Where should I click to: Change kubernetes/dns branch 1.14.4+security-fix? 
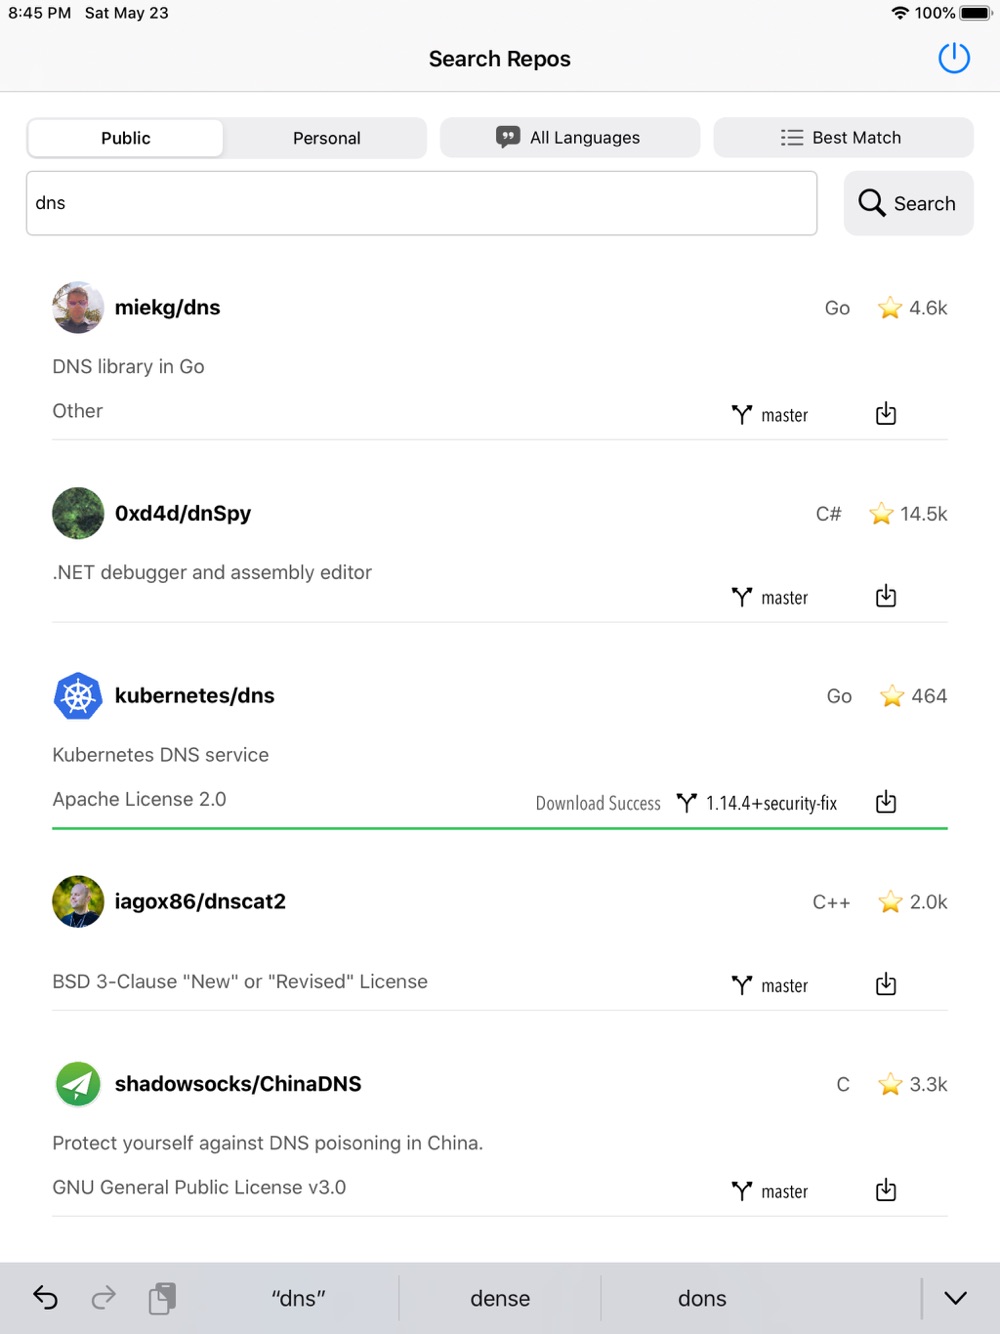click(757, 803)
